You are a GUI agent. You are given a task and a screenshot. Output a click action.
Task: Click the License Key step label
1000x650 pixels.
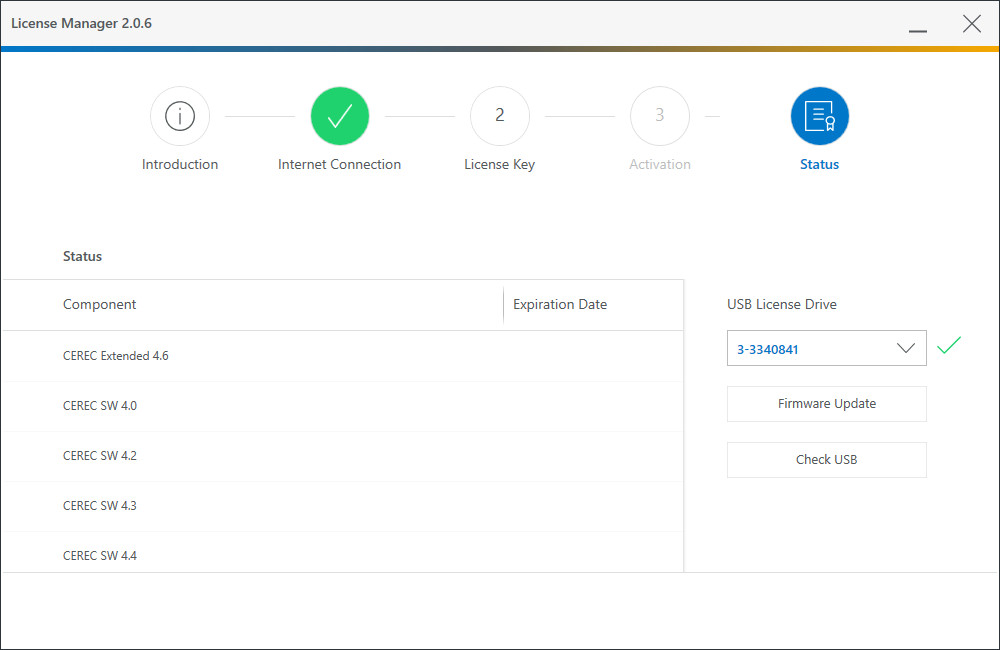tap(499, 165)
